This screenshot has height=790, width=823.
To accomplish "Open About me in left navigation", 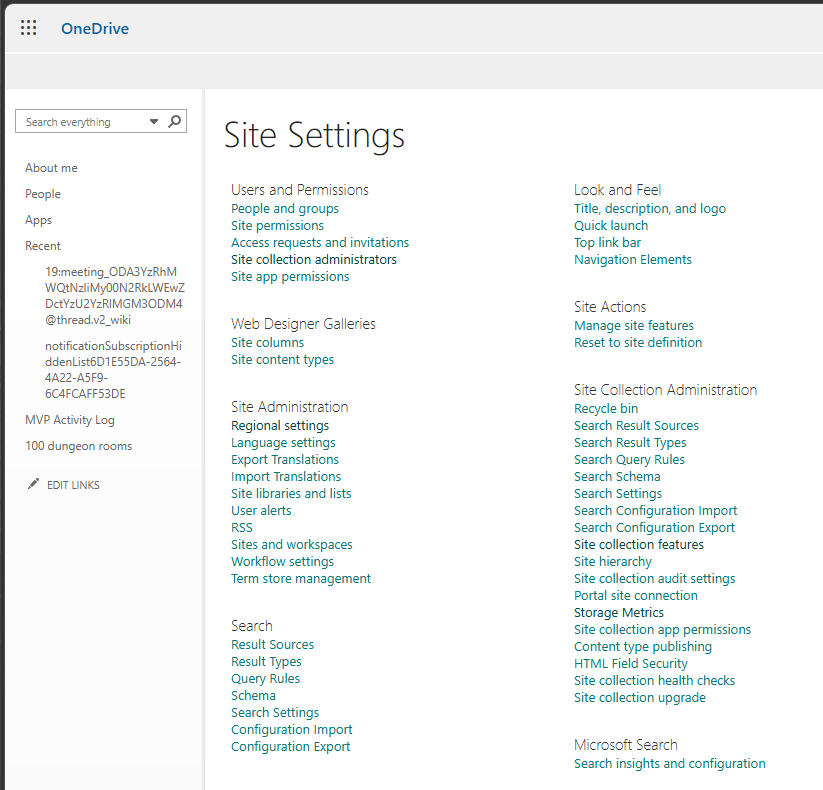I will click(x=51, y=168).
